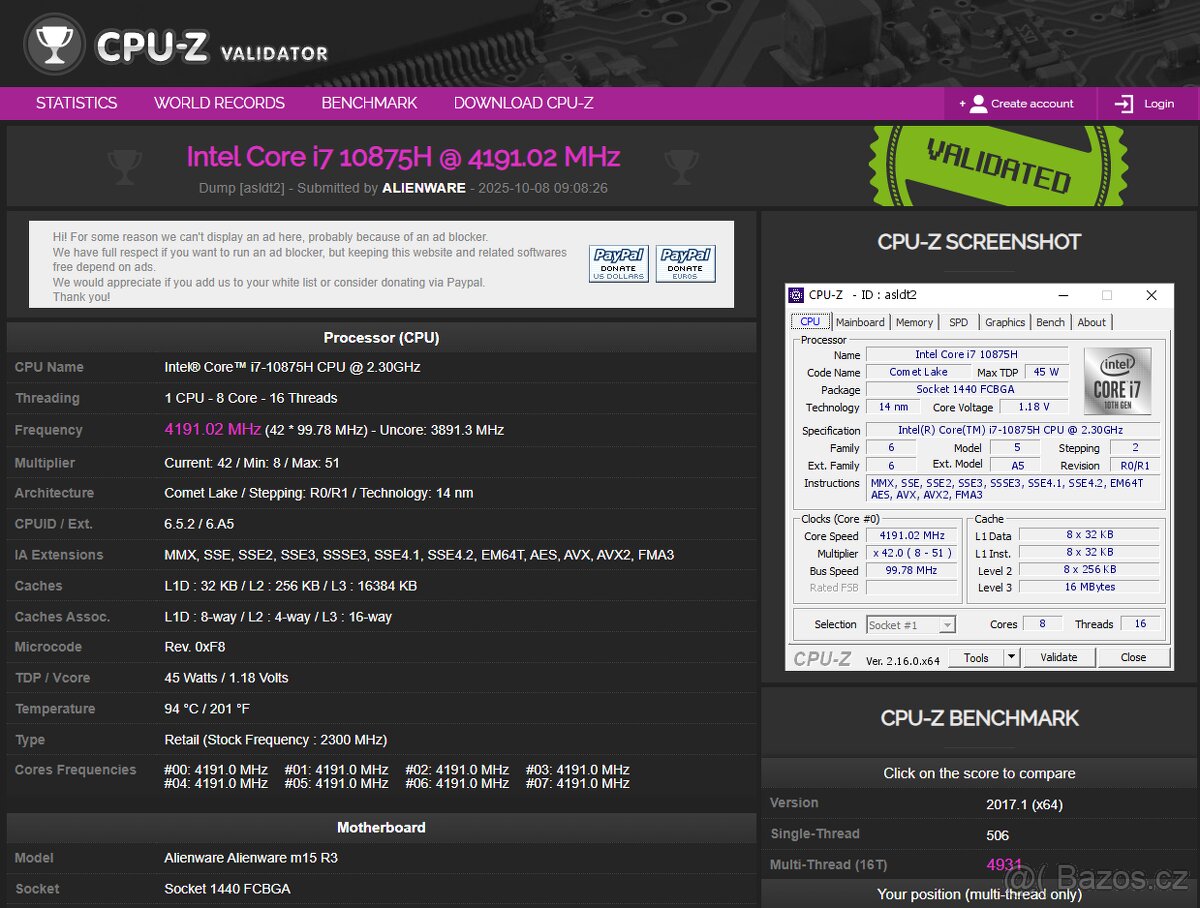Screen dimensions: 1200x908
Task: Open the Socket #1 selection dropdown
Action: [909, 624]
